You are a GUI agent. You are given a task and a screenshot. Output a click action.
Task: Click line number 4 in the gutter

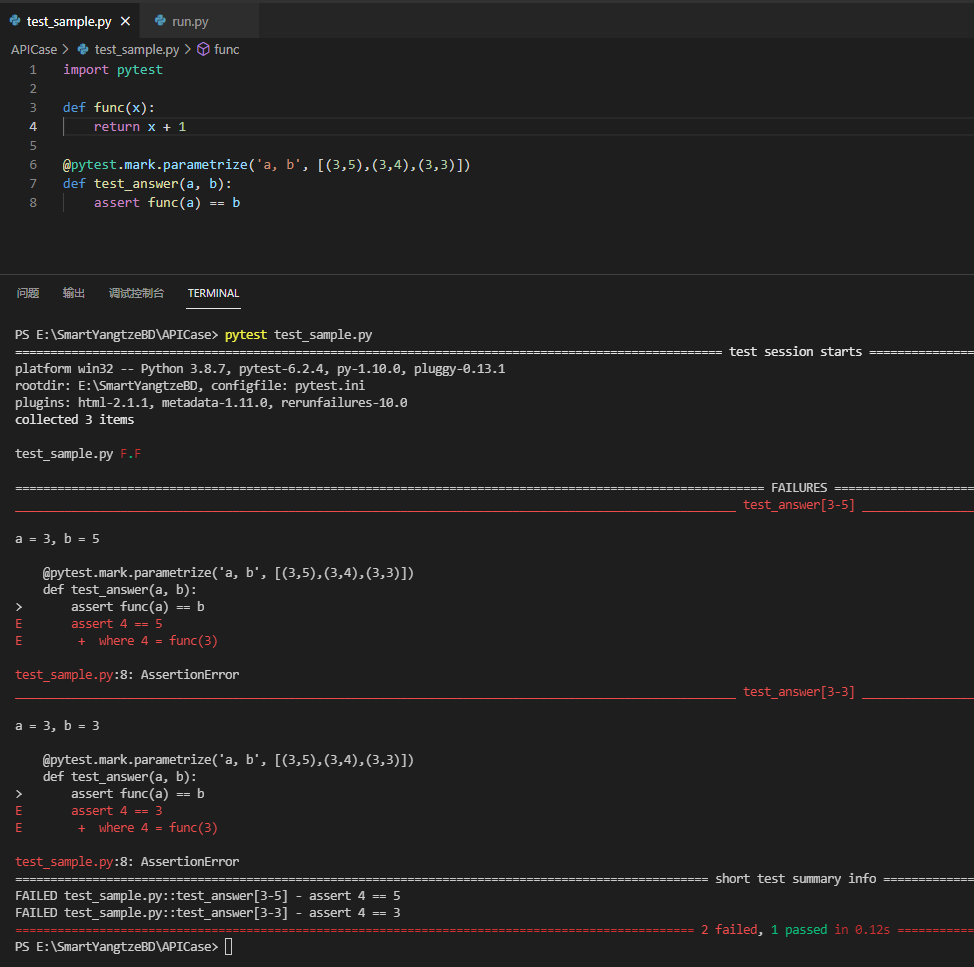click(33, 127)
